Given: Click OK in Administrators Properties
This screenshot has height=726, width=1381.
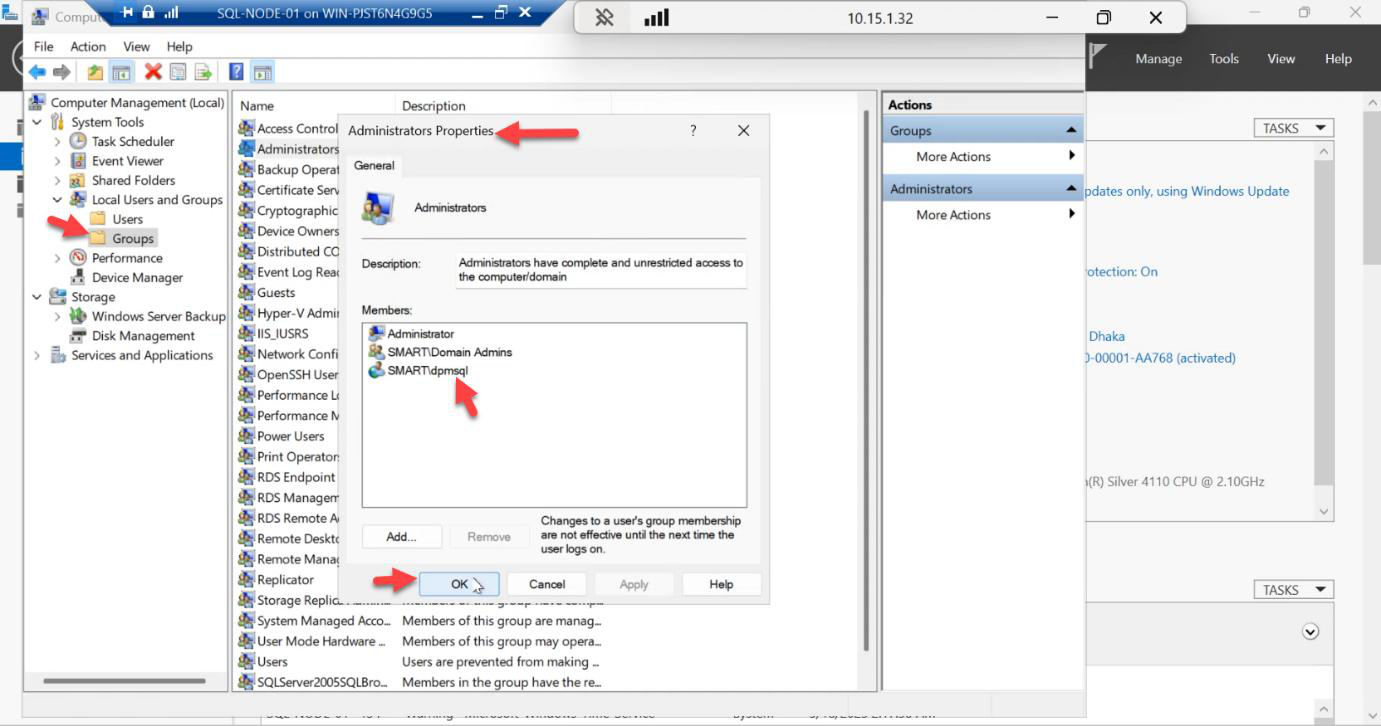Looking at the screenshot, I should pyautogui.click(x=459, y=584).
